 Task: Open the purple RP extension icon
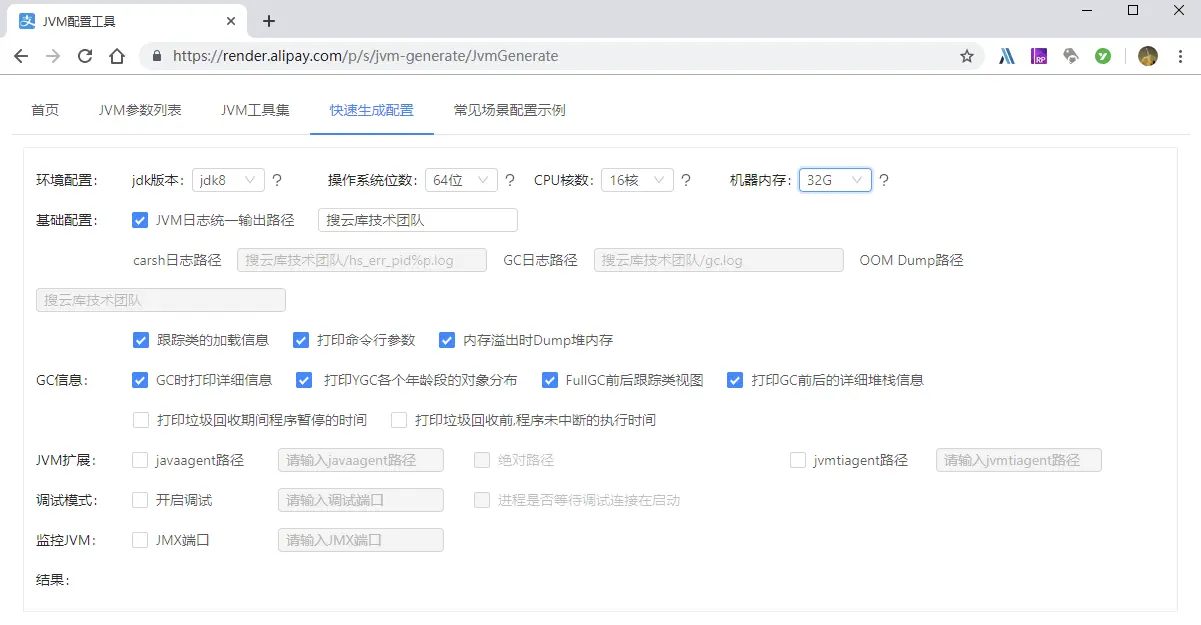[1039, 57]
